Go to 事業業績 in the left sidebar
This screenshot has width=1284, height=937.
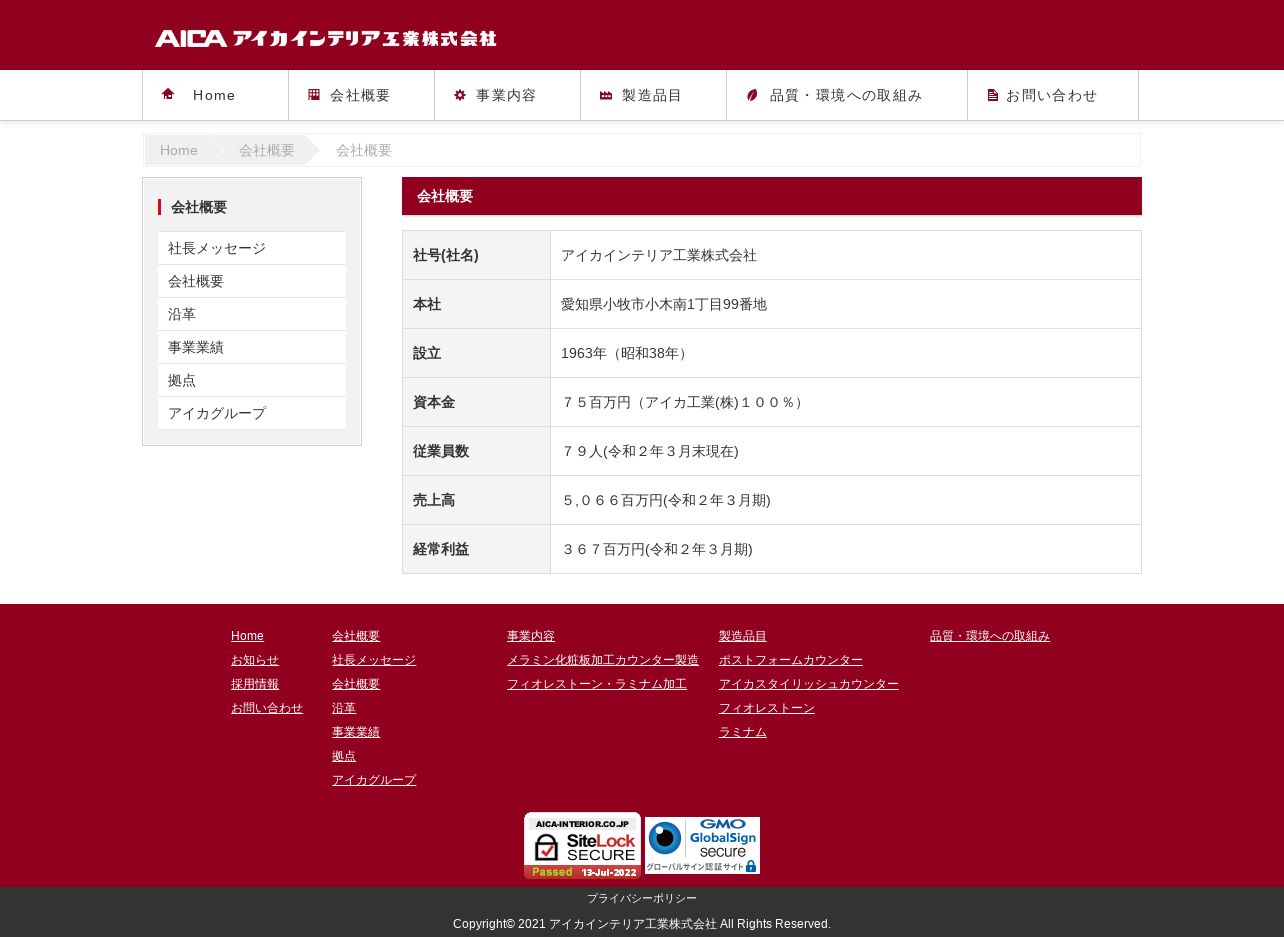(x=252, y=347)
